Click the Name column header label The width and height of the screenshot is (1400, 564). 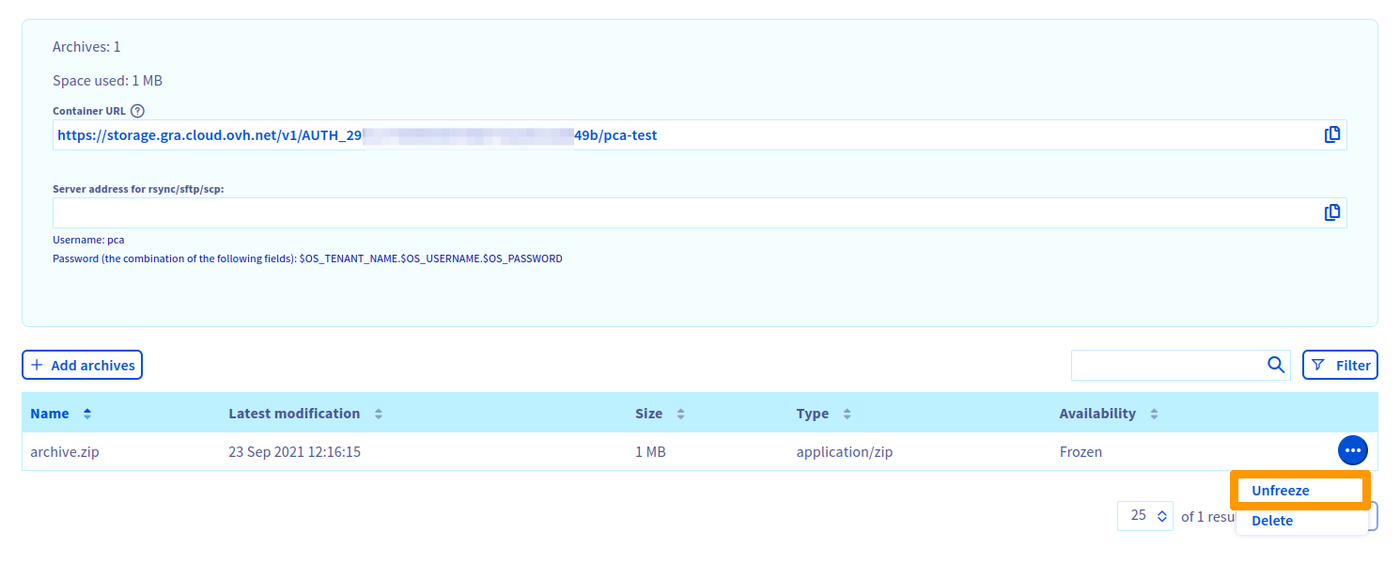pos(50,414)
